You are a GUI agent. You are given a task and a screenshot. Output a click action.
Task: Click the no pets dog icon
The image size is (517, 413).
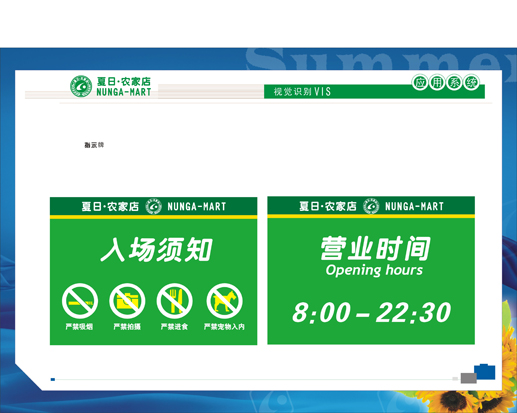(x=224, y=301)
